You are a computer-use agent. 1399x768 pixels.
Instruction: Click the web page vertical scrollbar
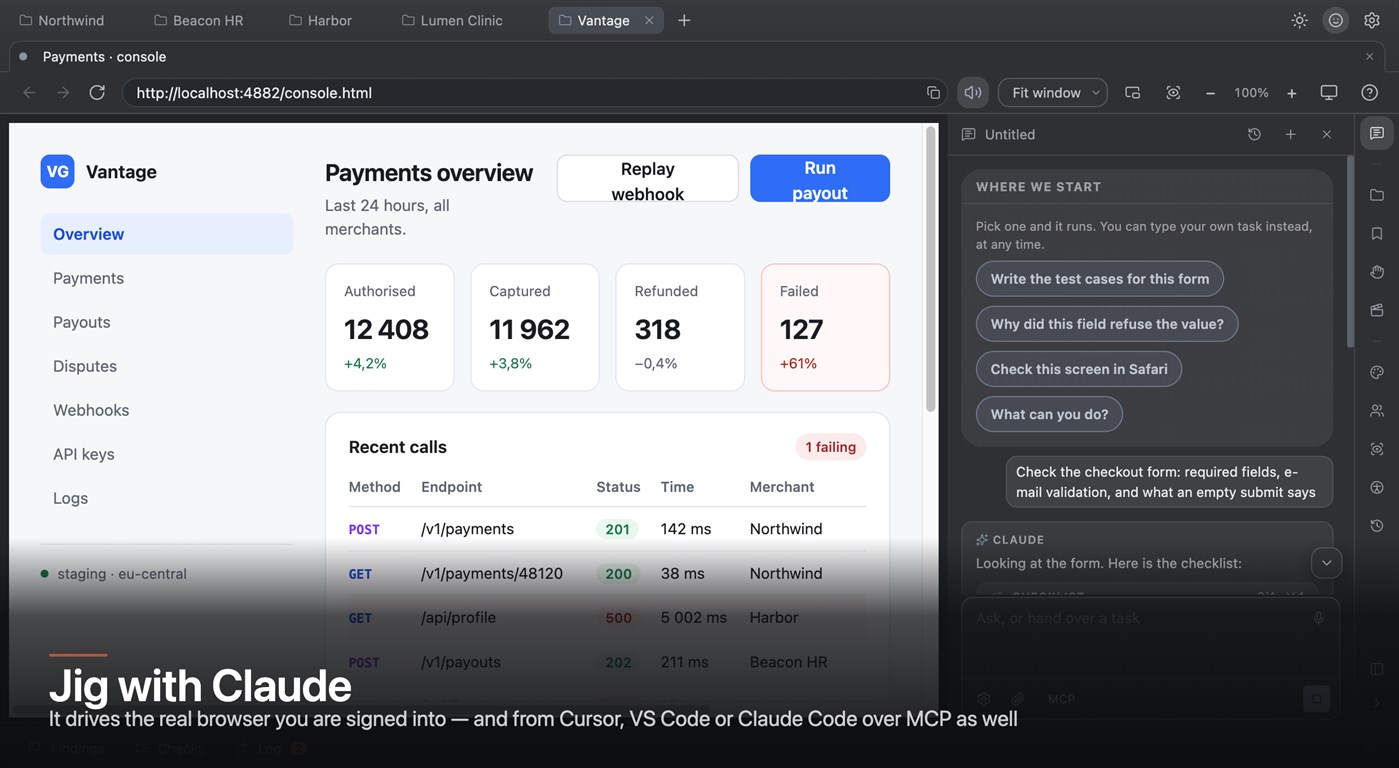[931, 270]
